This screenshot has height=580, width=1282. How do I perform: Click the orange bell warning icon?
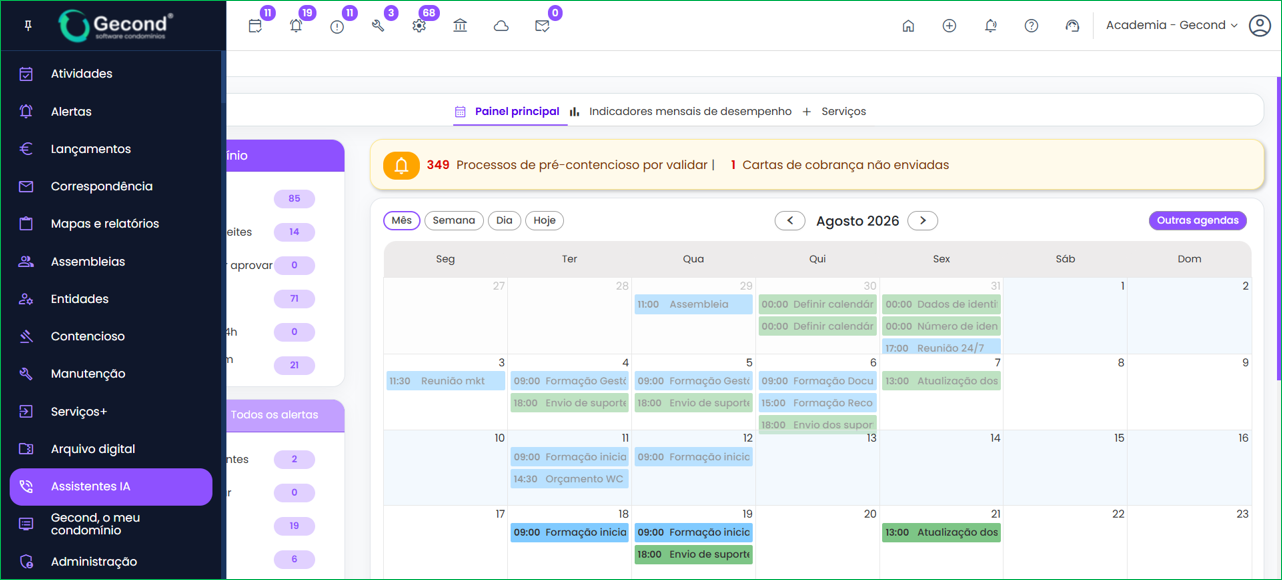click(401, 165)
